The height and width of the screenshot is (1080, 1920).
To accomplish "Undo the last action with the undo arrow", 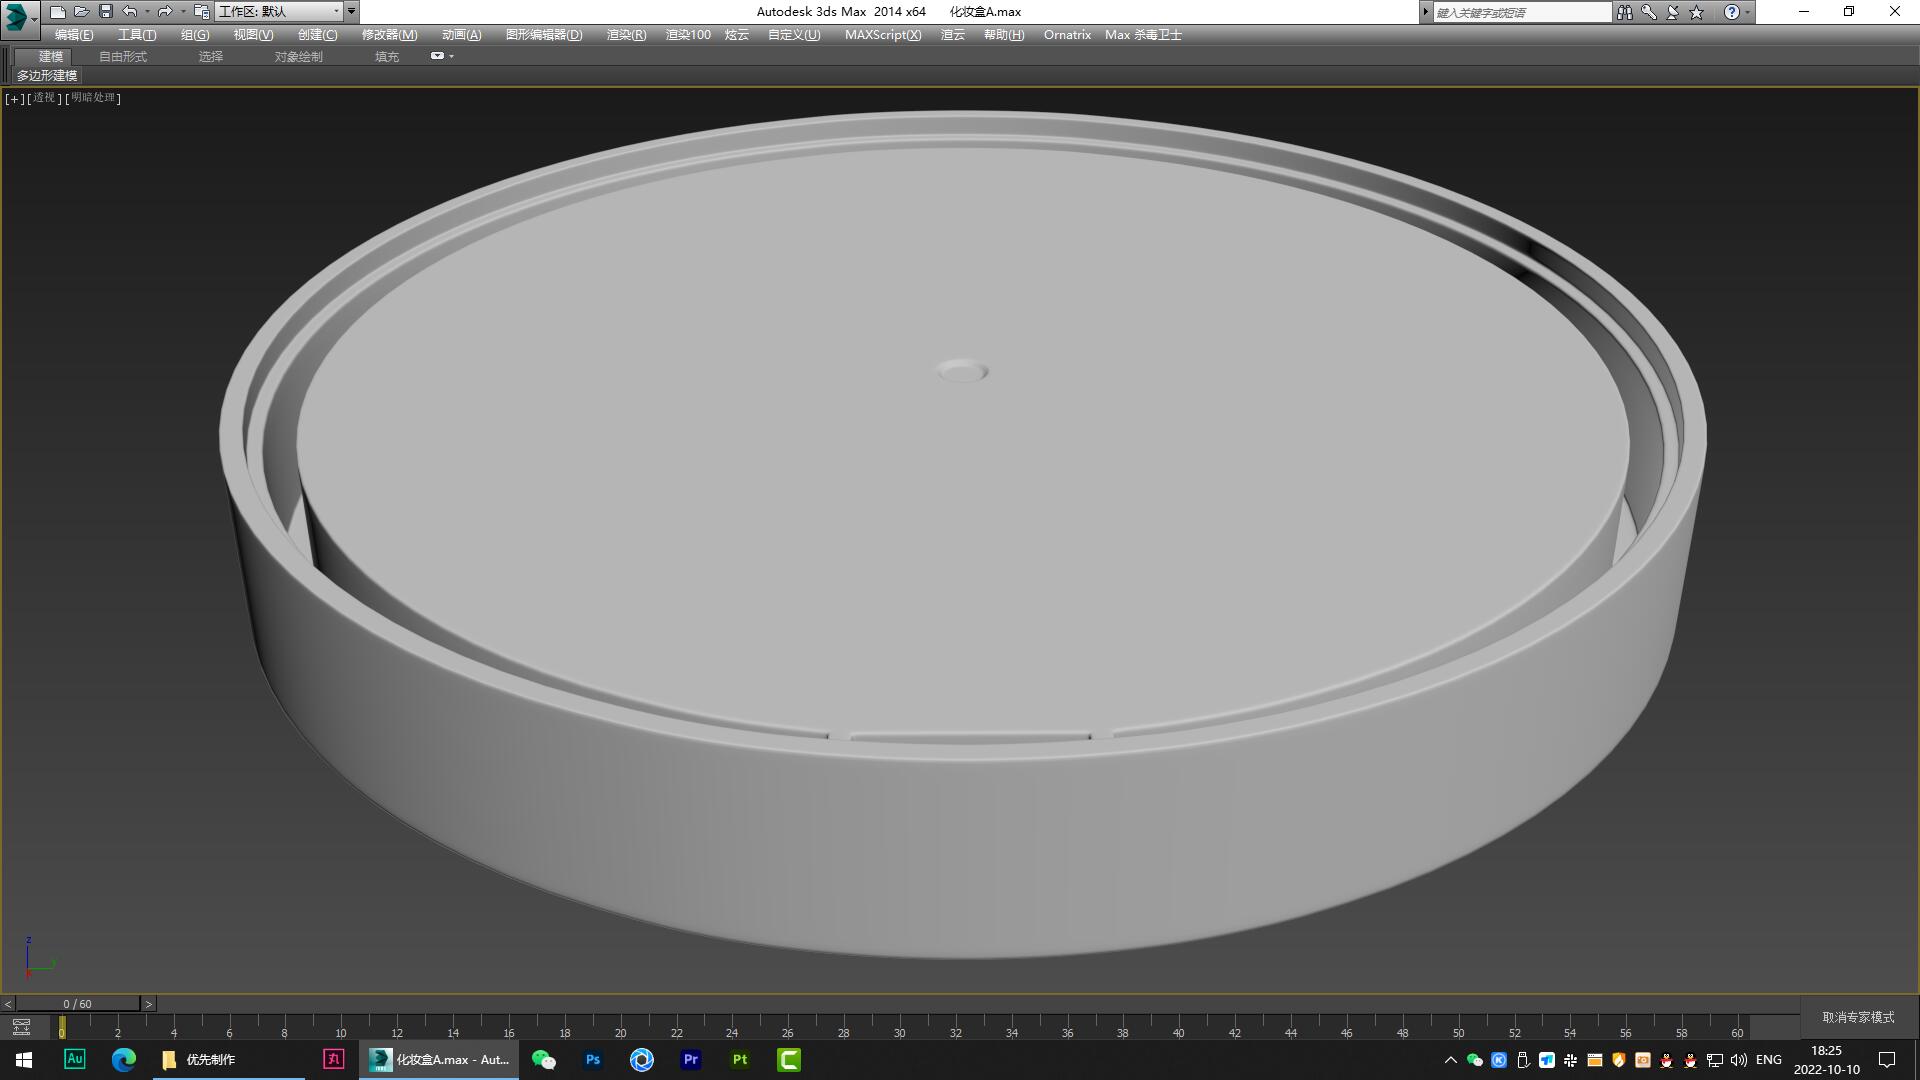I will tap(129, 12).
